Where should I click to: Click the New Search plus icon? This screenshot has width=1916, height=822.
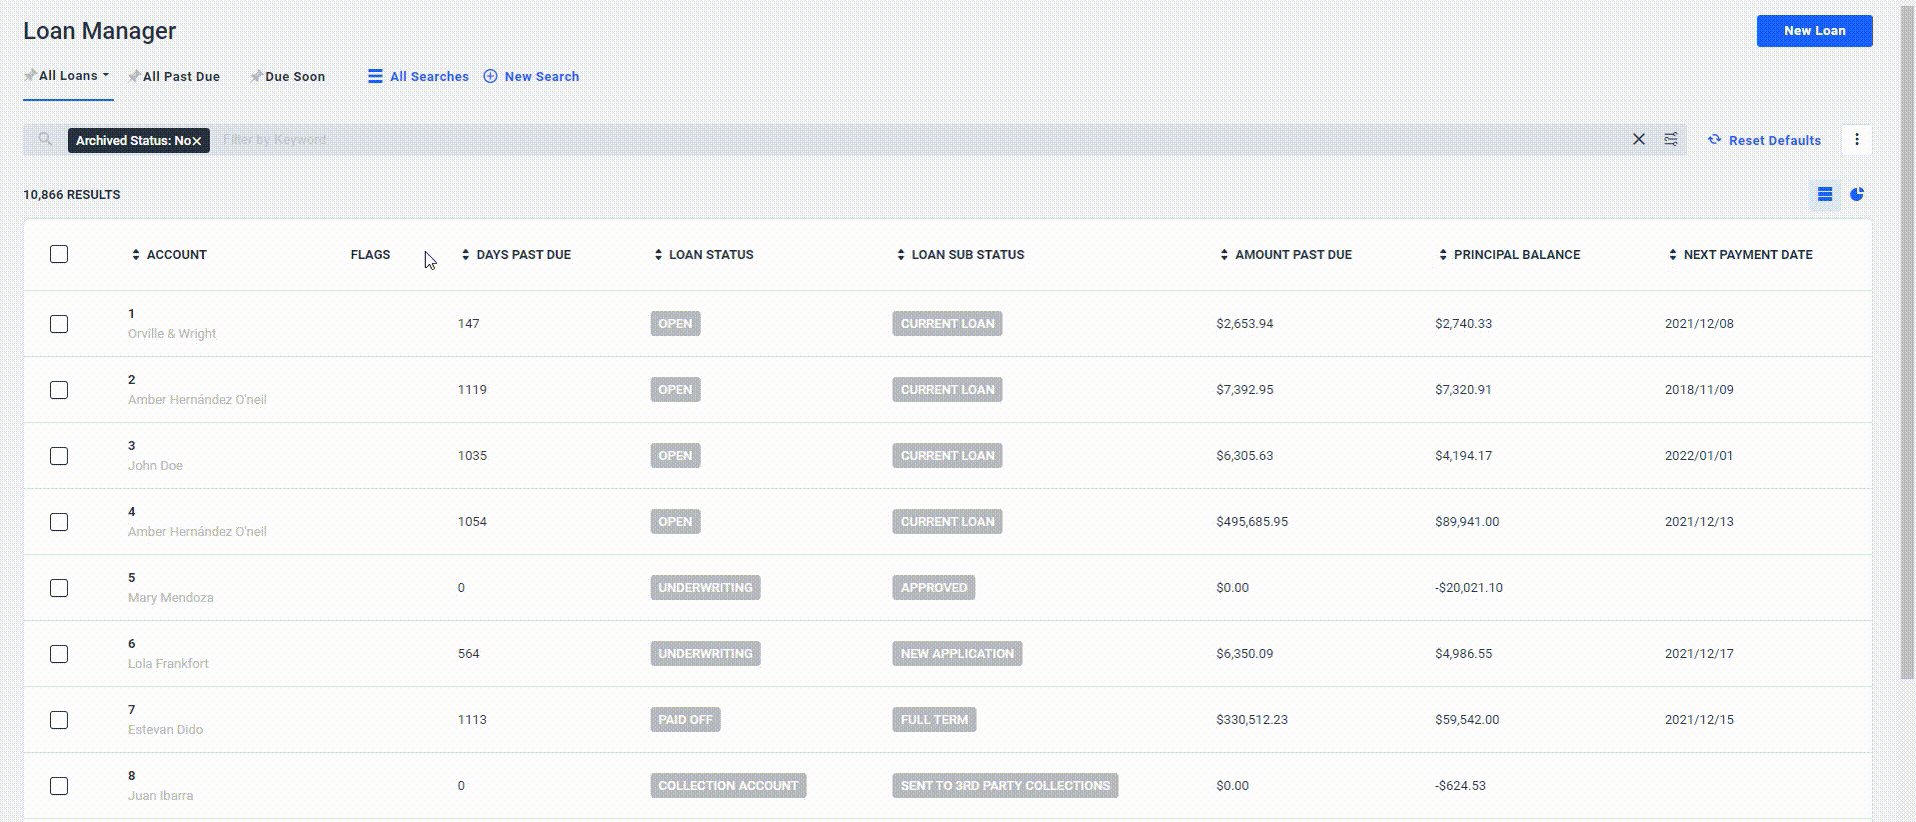click(490, 76)
